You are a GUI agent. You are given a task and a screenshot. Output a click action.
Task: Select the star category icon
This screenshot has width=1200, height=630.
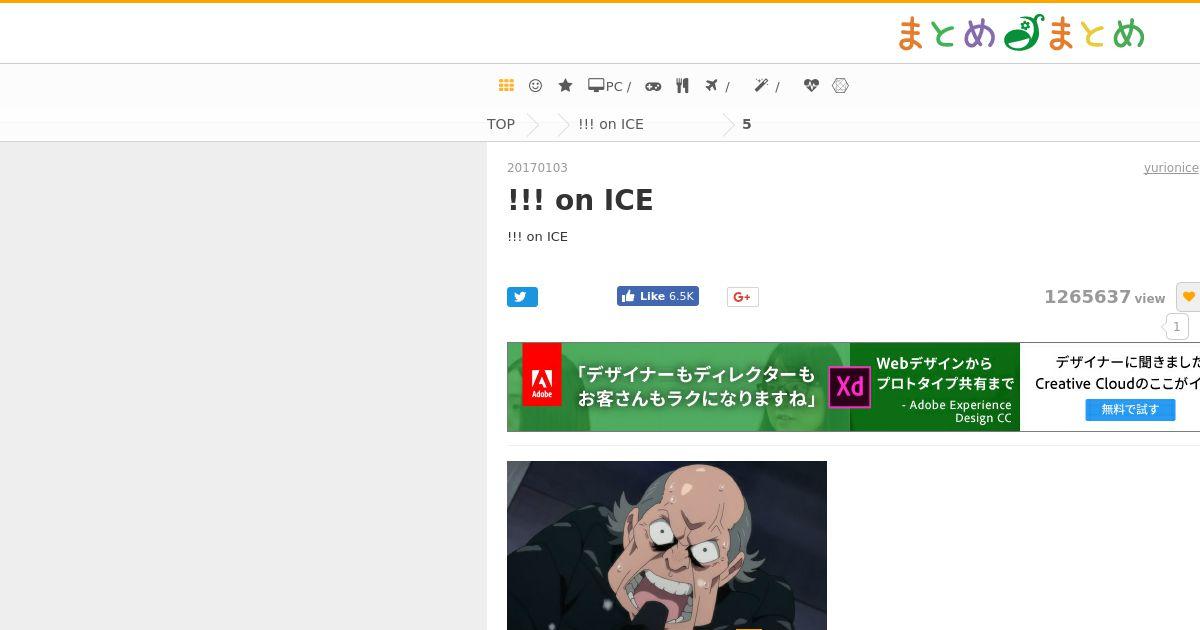coord(565,86)
